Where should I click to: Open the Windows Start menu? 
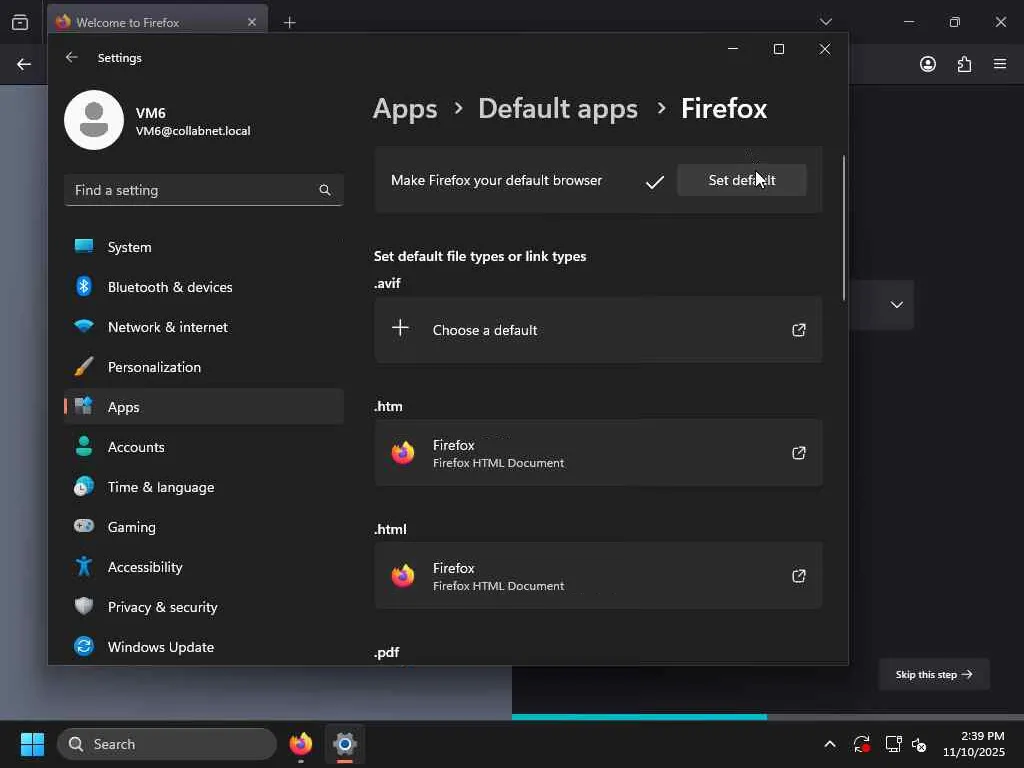click(32, 744)
